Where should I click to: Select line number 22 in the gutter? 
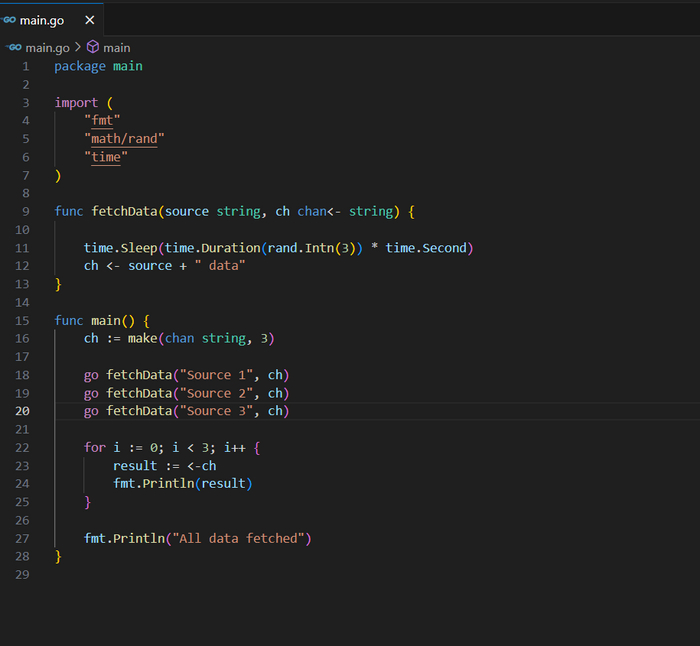22,447
